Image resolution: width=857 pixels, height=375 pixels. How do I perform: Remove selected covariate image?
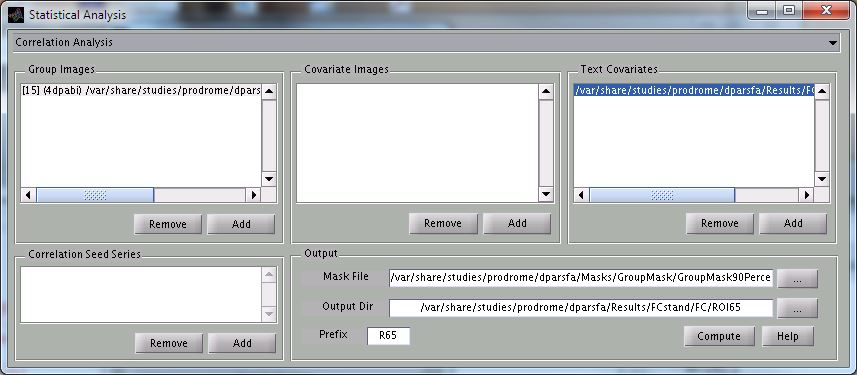(x=443, y=223)
